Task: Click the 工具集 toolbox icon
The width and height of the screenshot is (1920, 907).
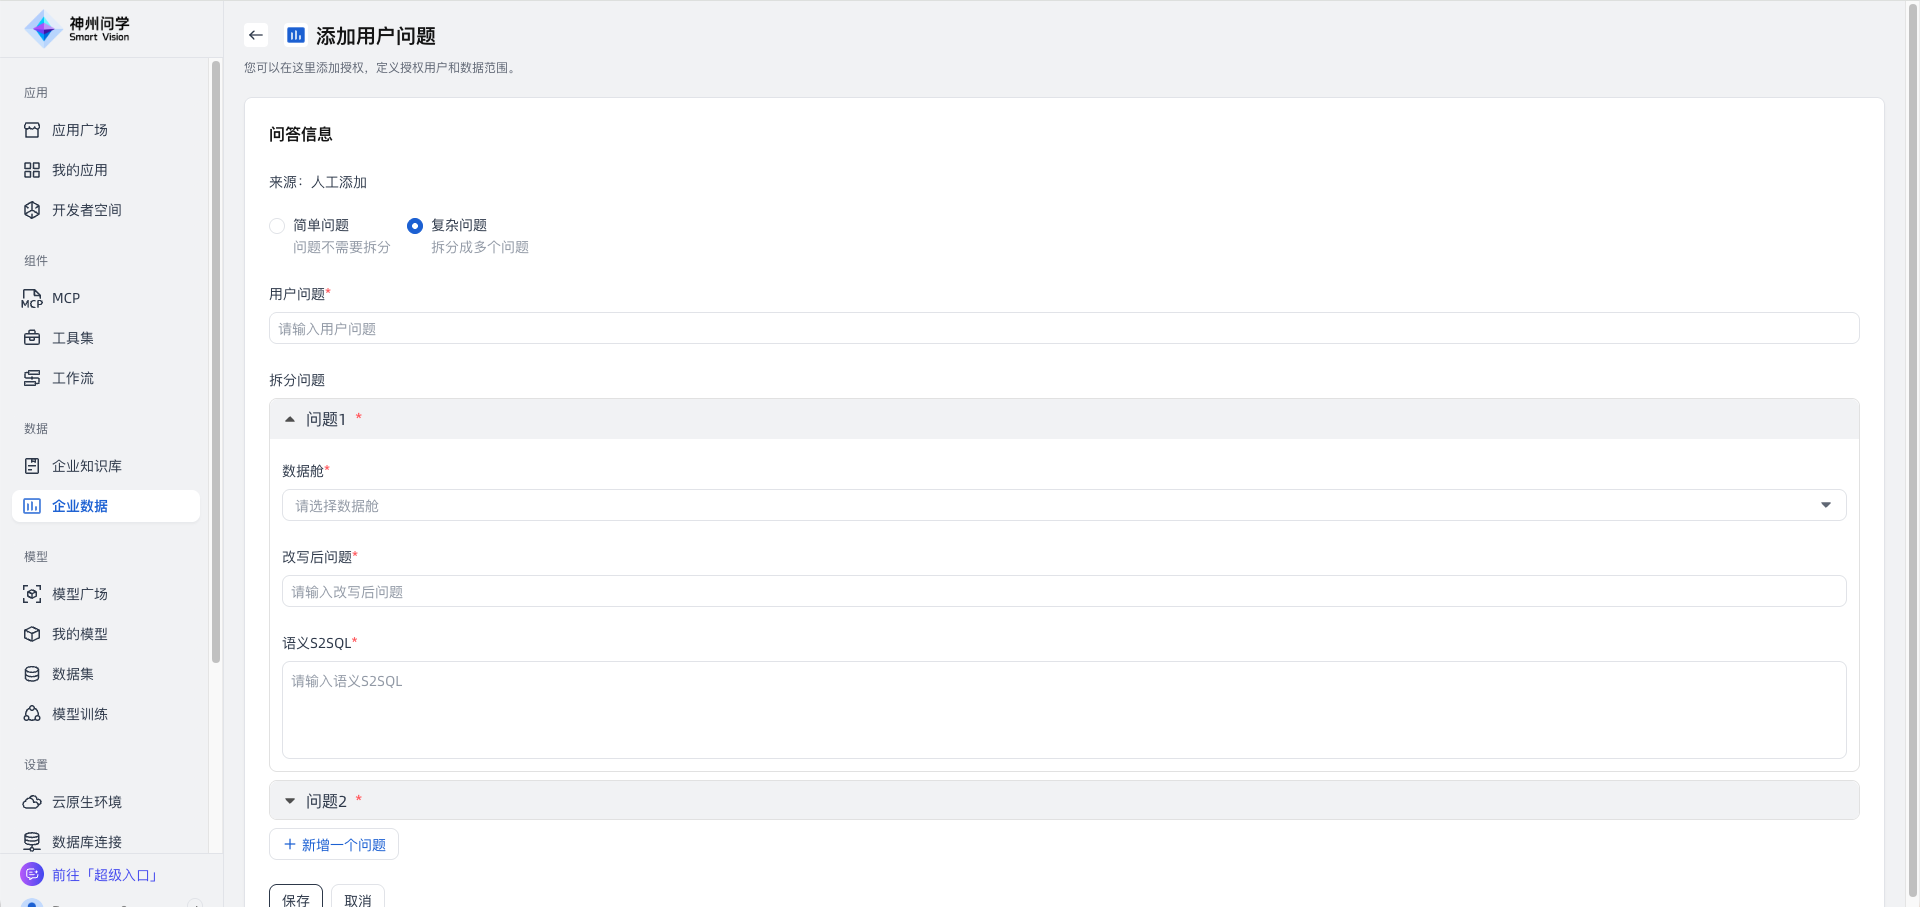Action: point(32,338)
